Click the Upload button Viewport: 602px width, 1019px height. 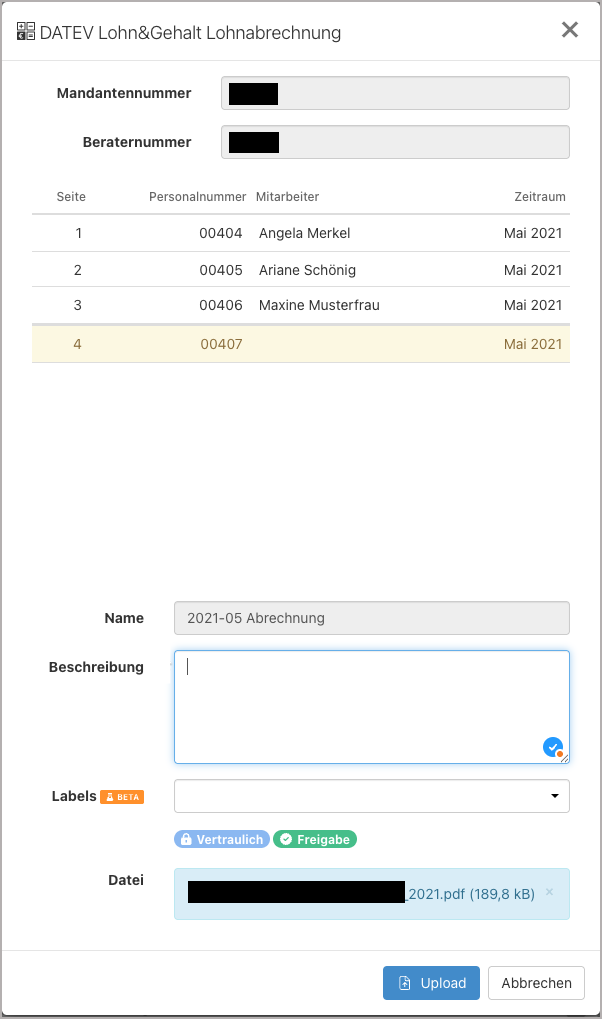(x=431, y=983)
